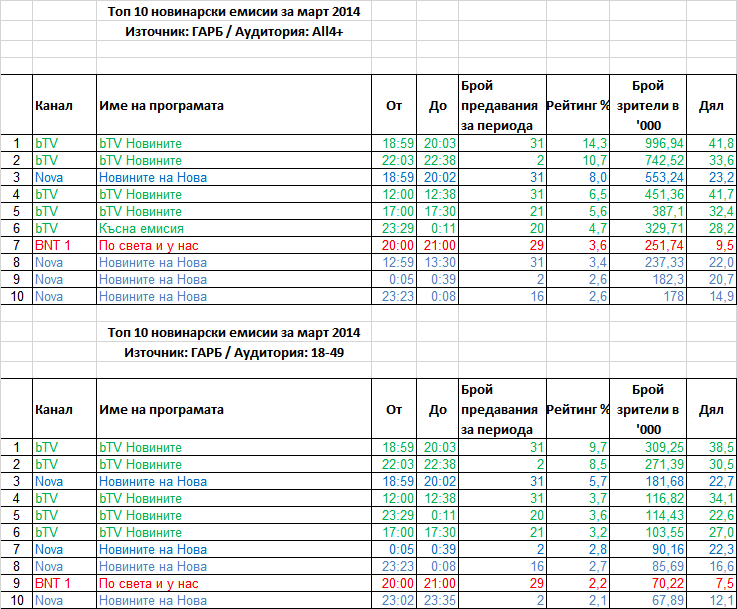Screen dimensions: 737x609
Task: Select rating cell 5,7
Action: 598,481
